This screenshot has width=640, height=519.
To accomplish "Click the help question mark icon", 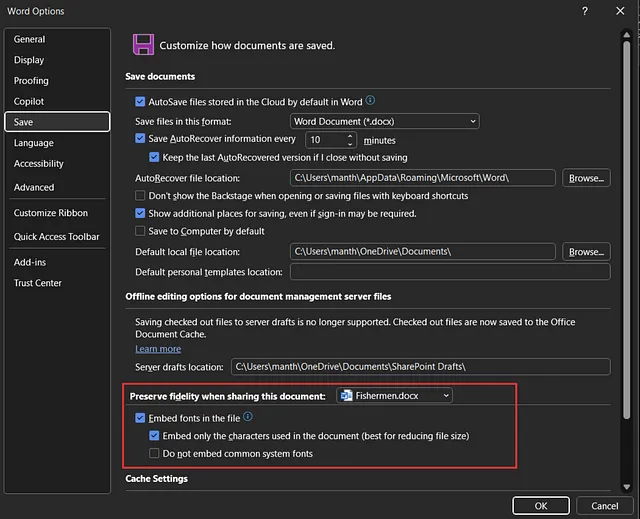I will coord(584,11).
